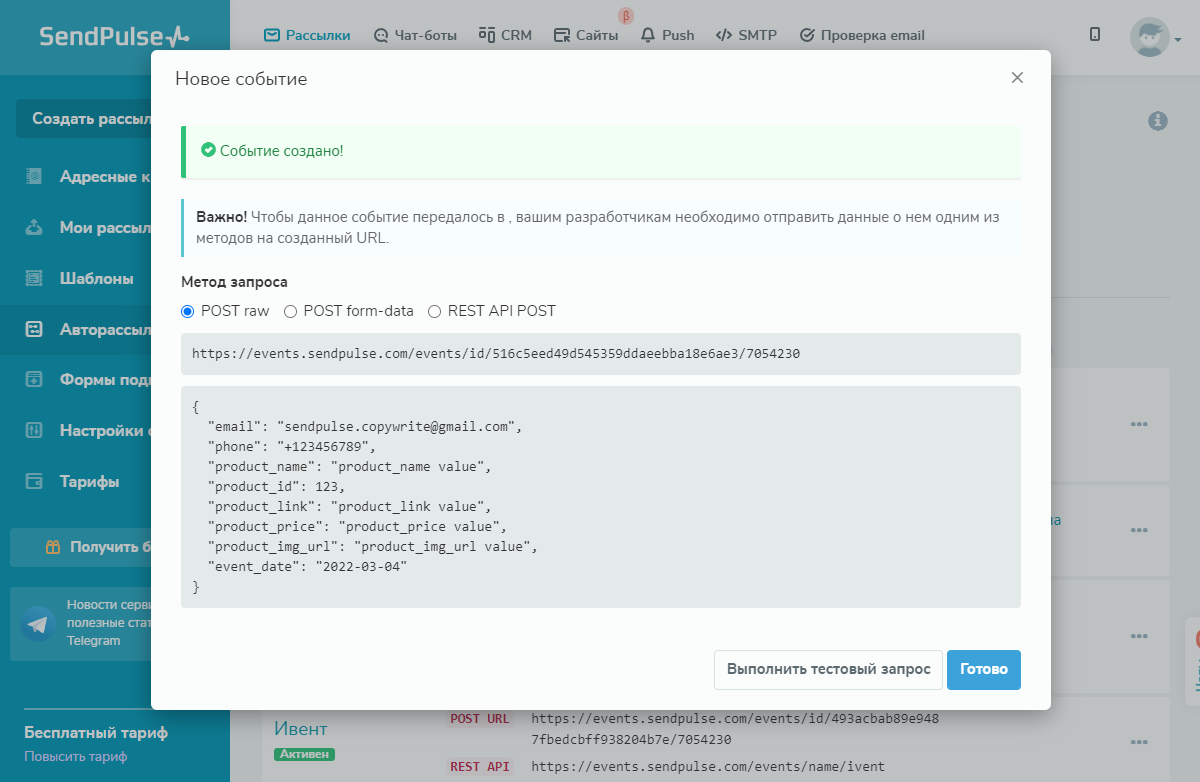Click the Push bell icon

click(x=648, y=35)
